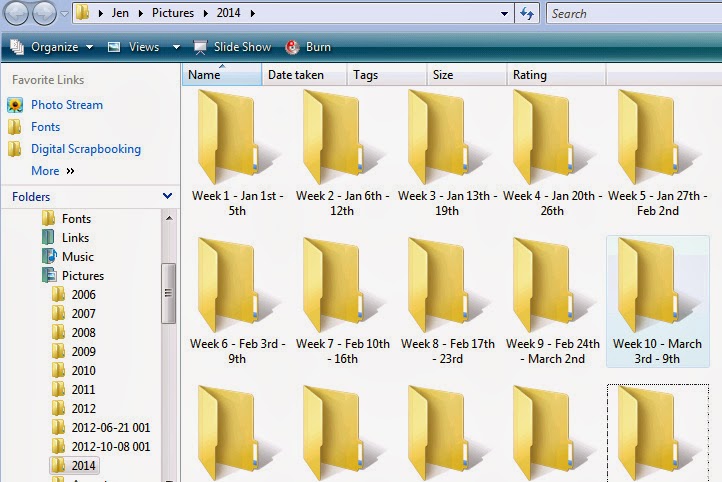Sort by the Size column header
Screen dimensions: 722x482
466,75
